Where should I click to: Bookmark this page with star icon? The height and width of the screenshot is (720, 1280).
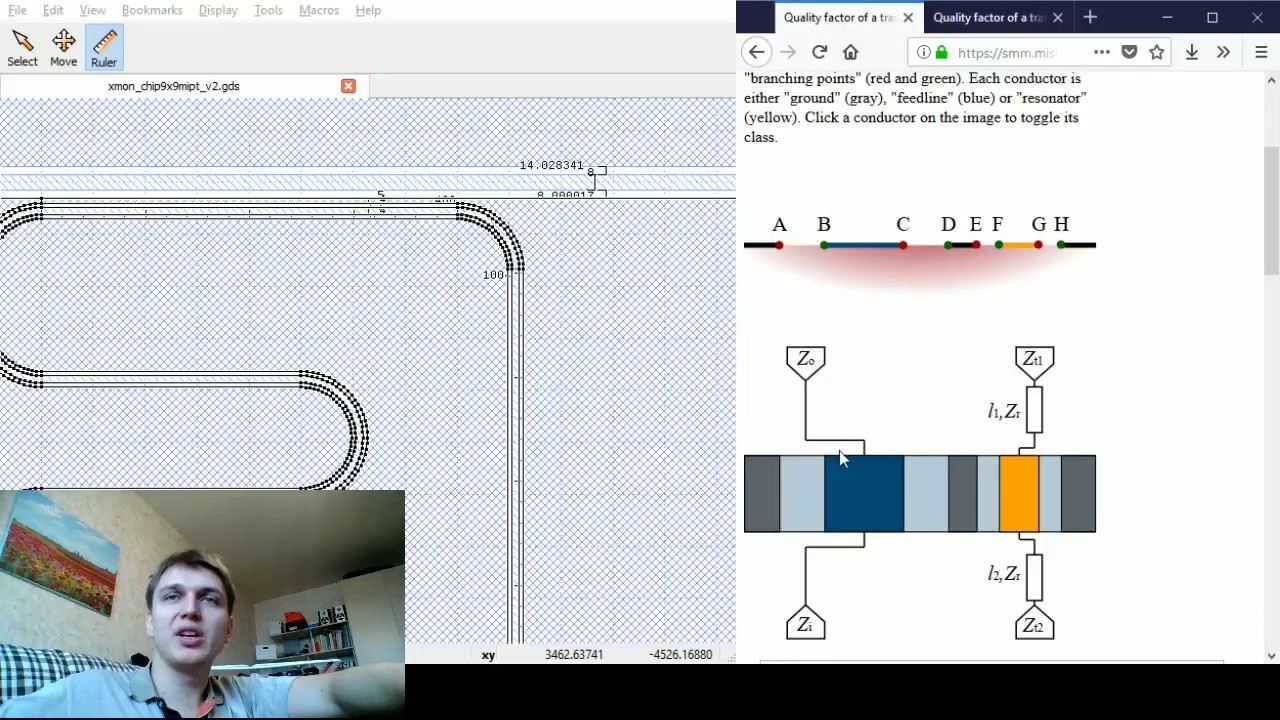click(1157, 52)
